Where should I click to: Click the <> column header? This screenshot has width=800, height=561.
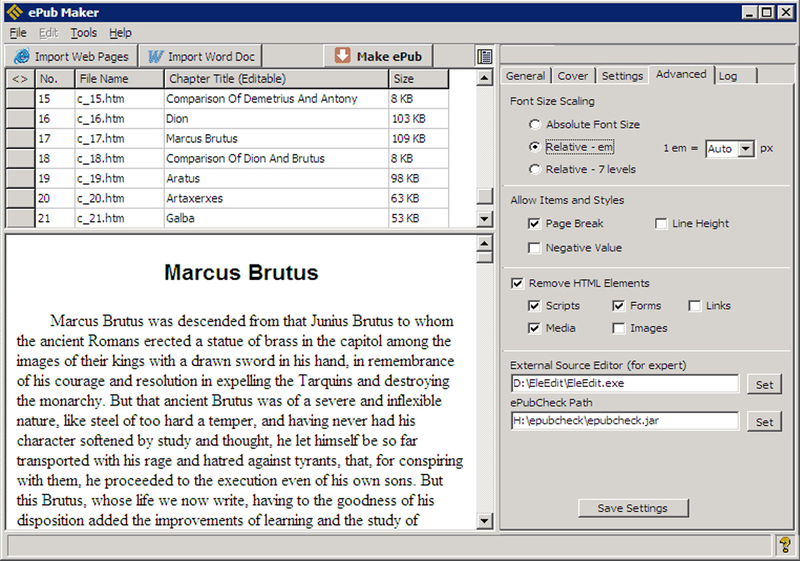(x=20, y=79)
